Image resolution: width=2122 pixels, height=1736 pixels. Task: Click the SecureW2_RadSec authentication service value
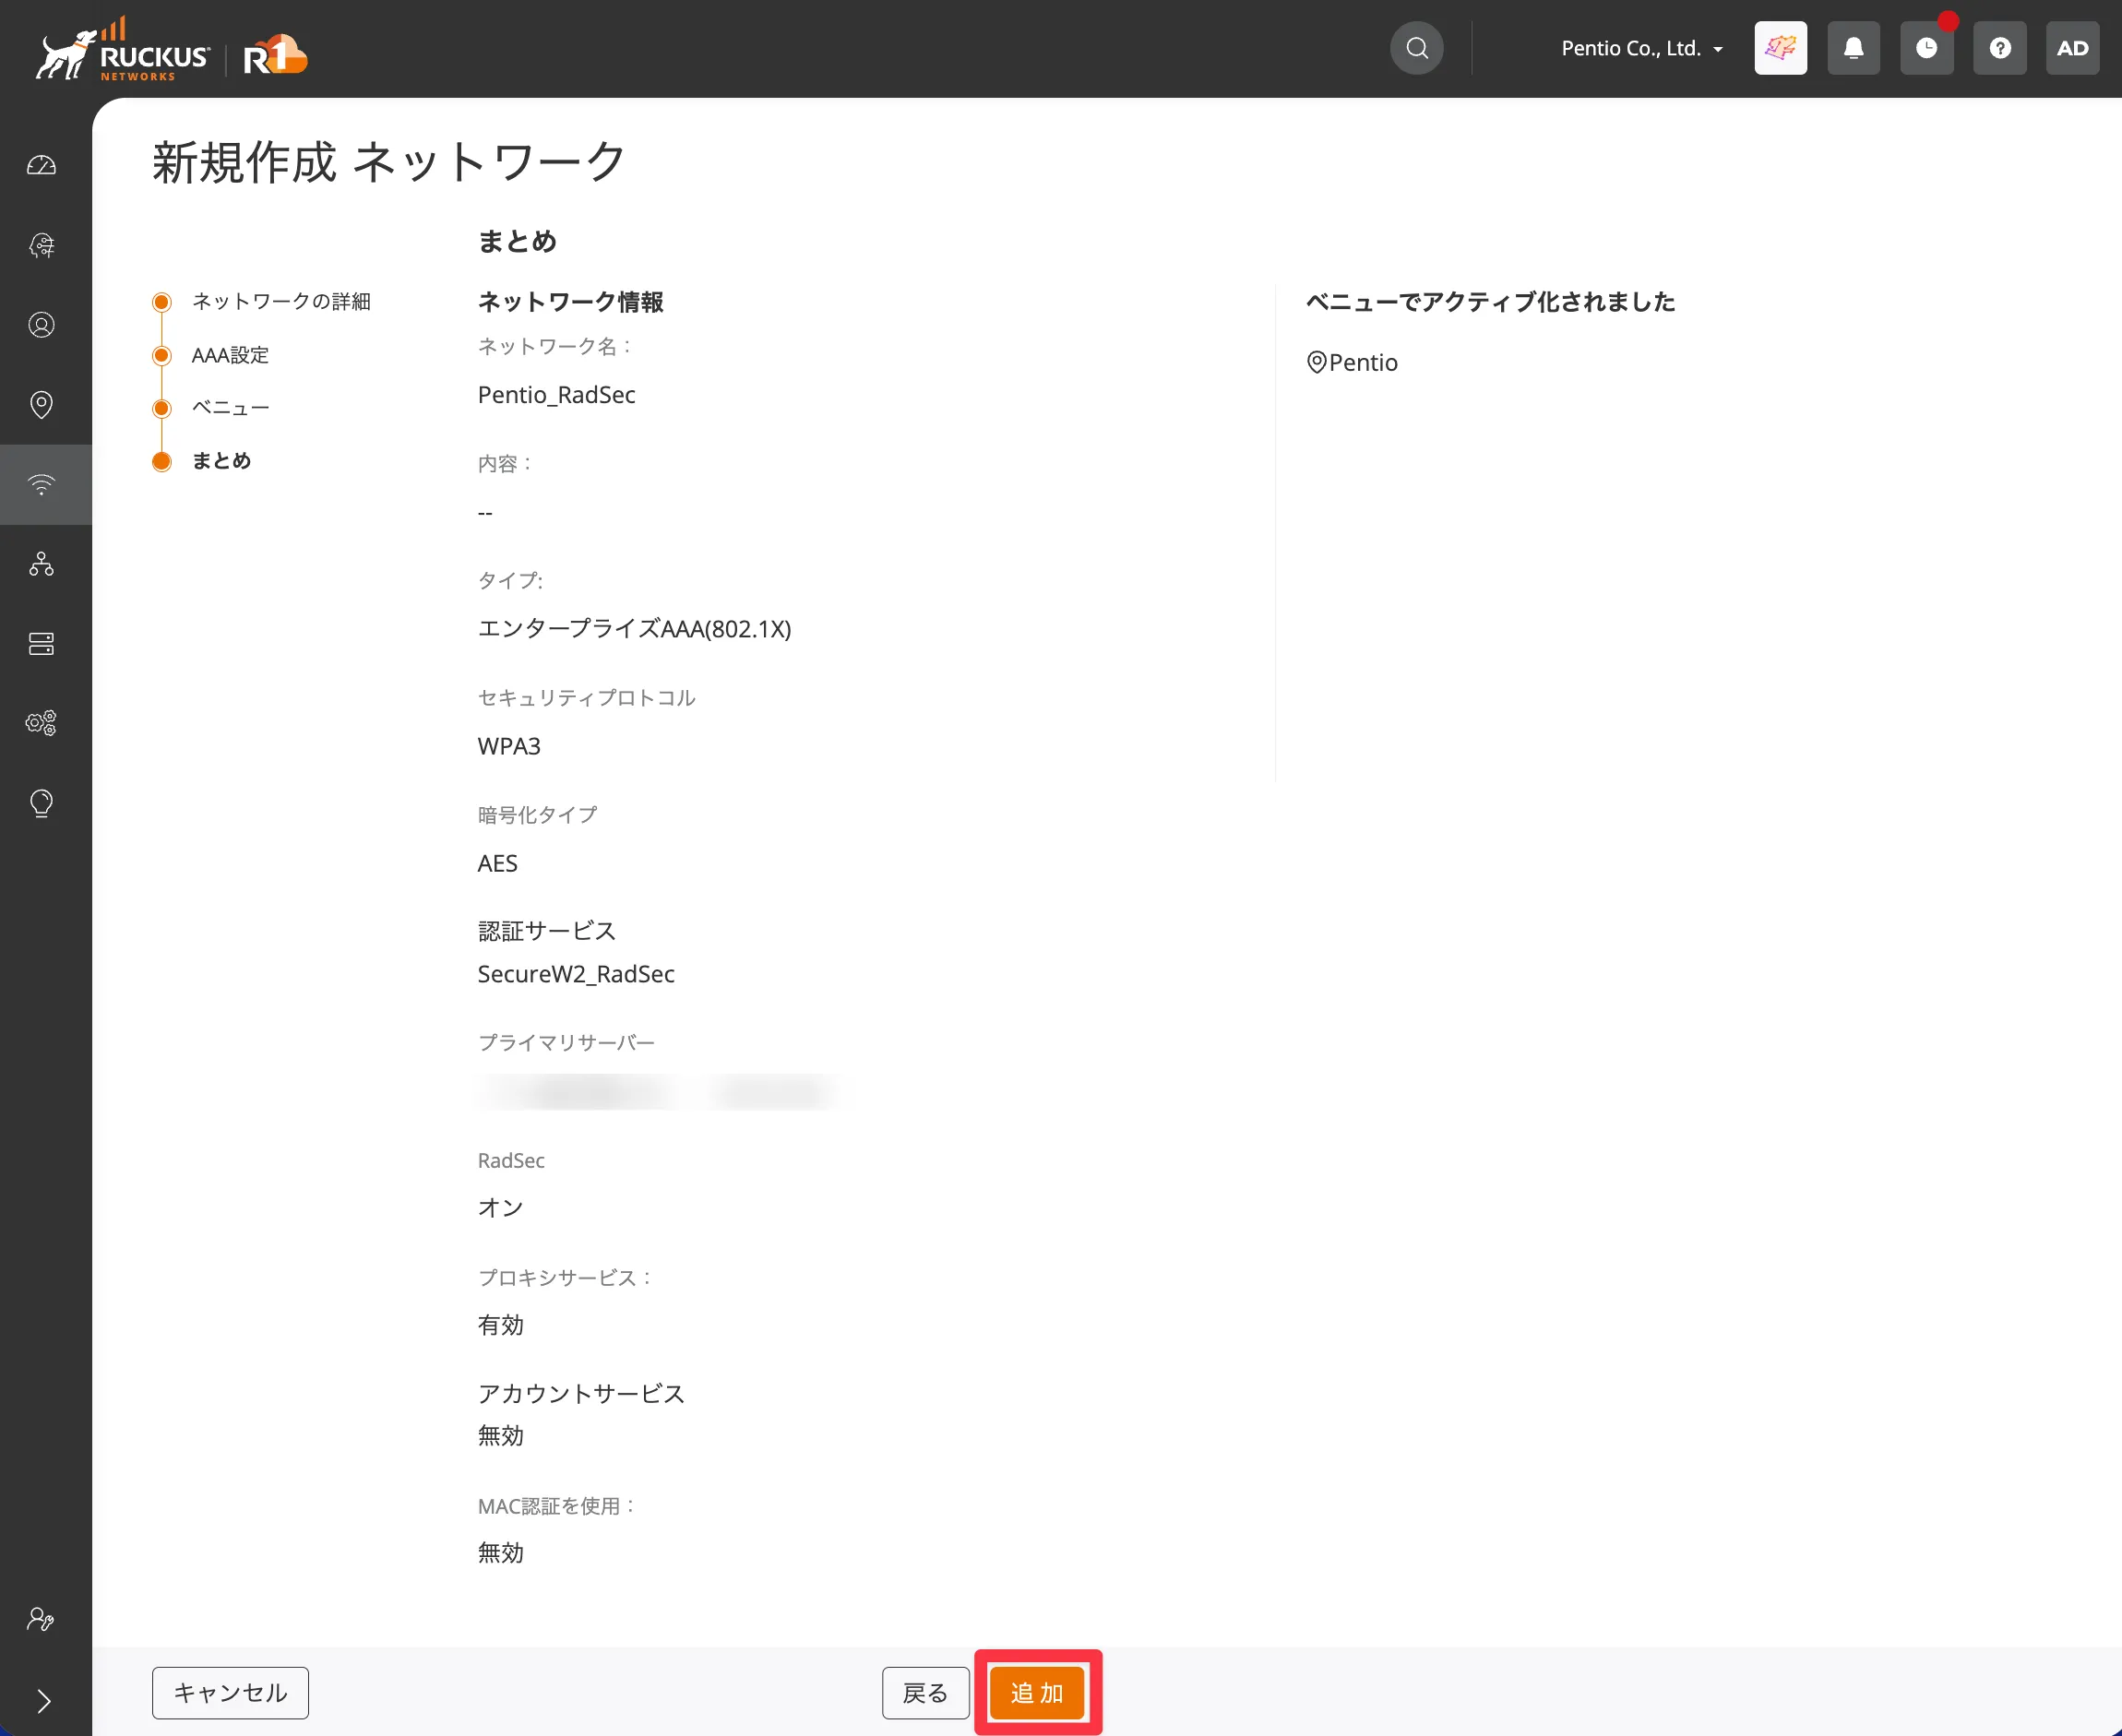coord(576,973)
